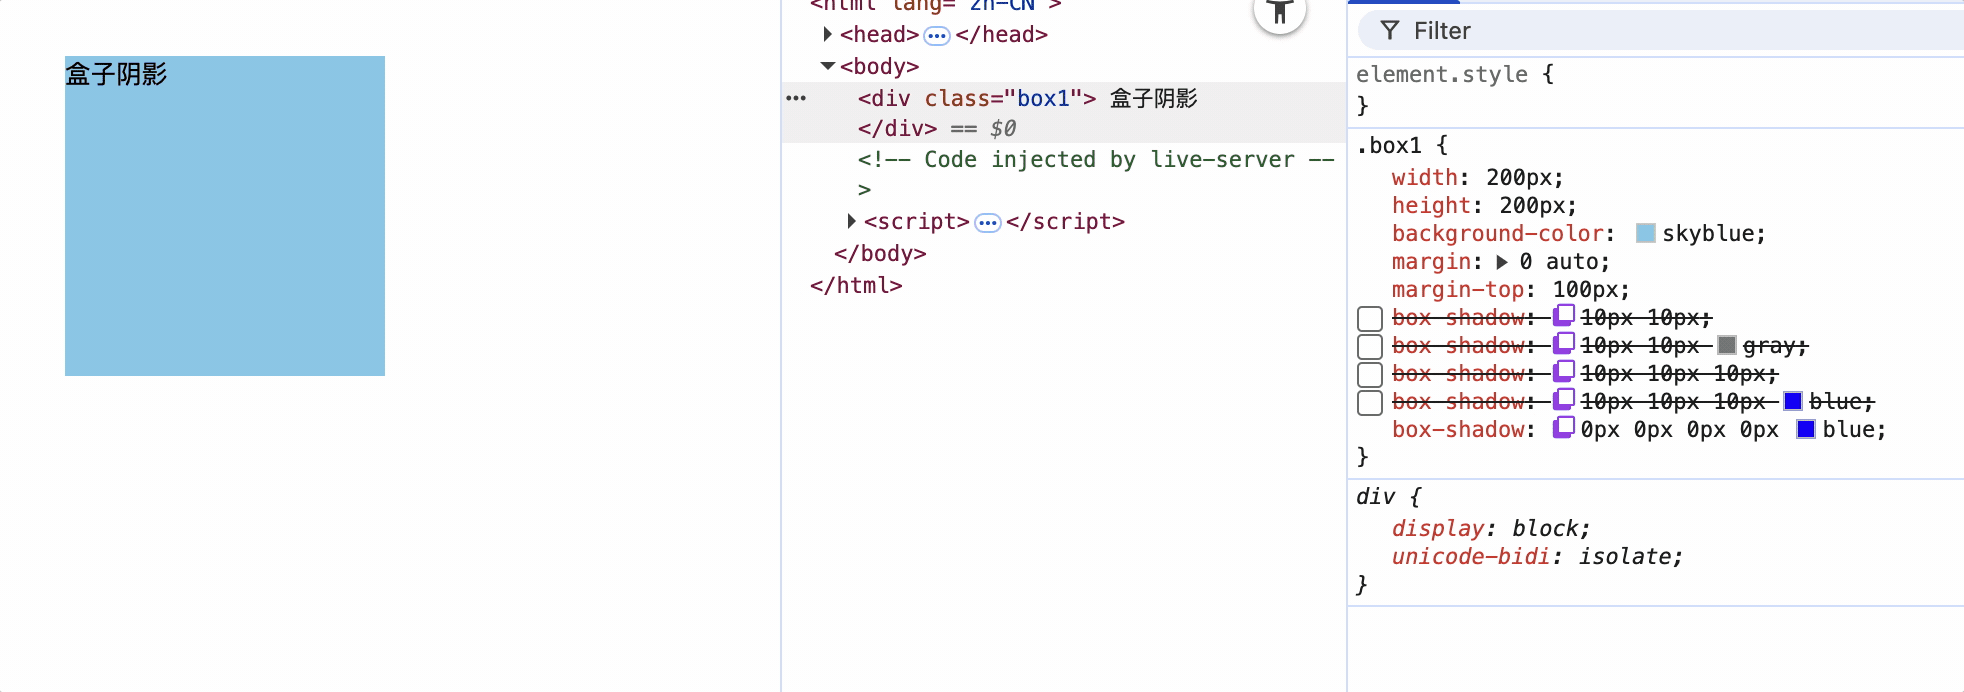Open blue swatch of active box-shadow

tap(1806, 429)
